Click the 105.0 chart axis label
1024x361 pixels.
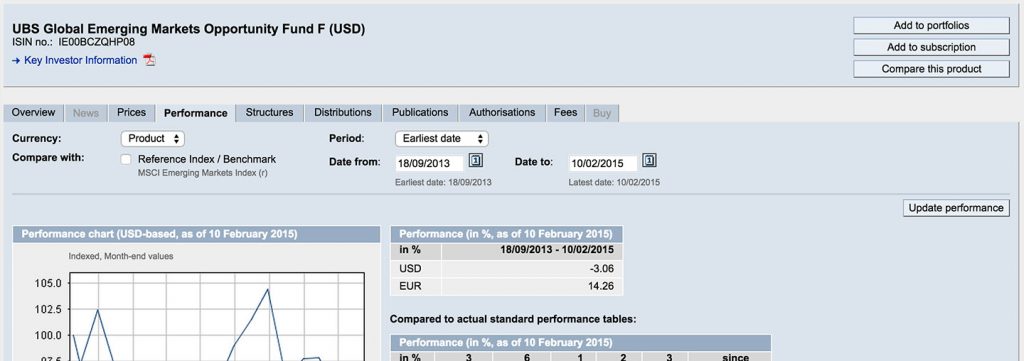48,283
